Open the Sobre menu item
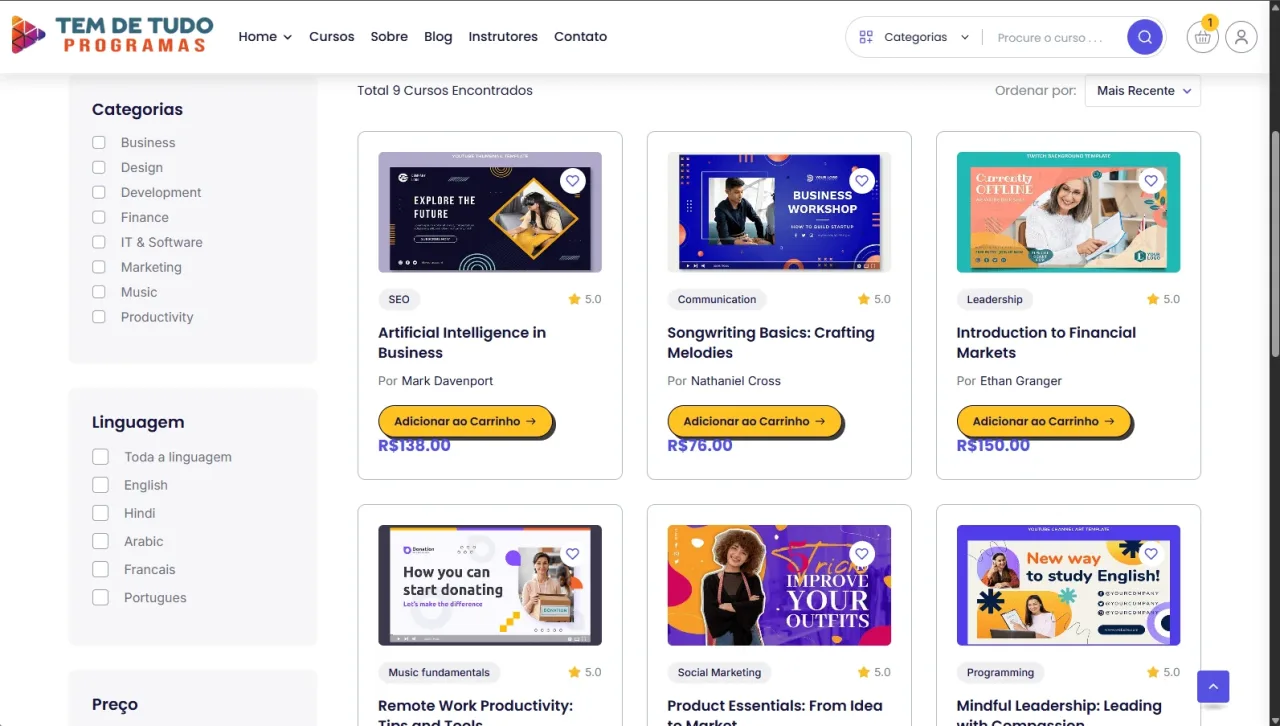 tap(389, 36)
